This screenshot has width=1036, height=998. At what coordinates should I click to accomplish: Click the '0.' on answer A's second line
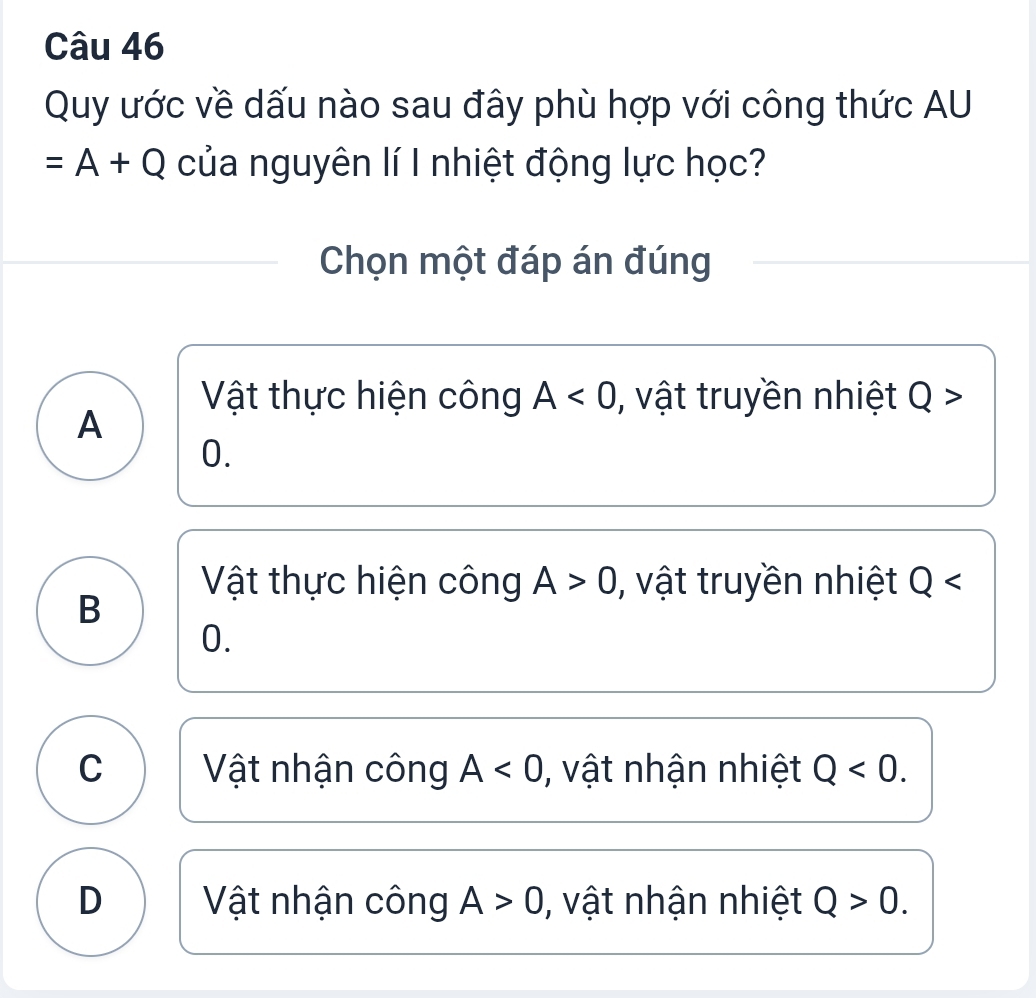coord(215,455)
